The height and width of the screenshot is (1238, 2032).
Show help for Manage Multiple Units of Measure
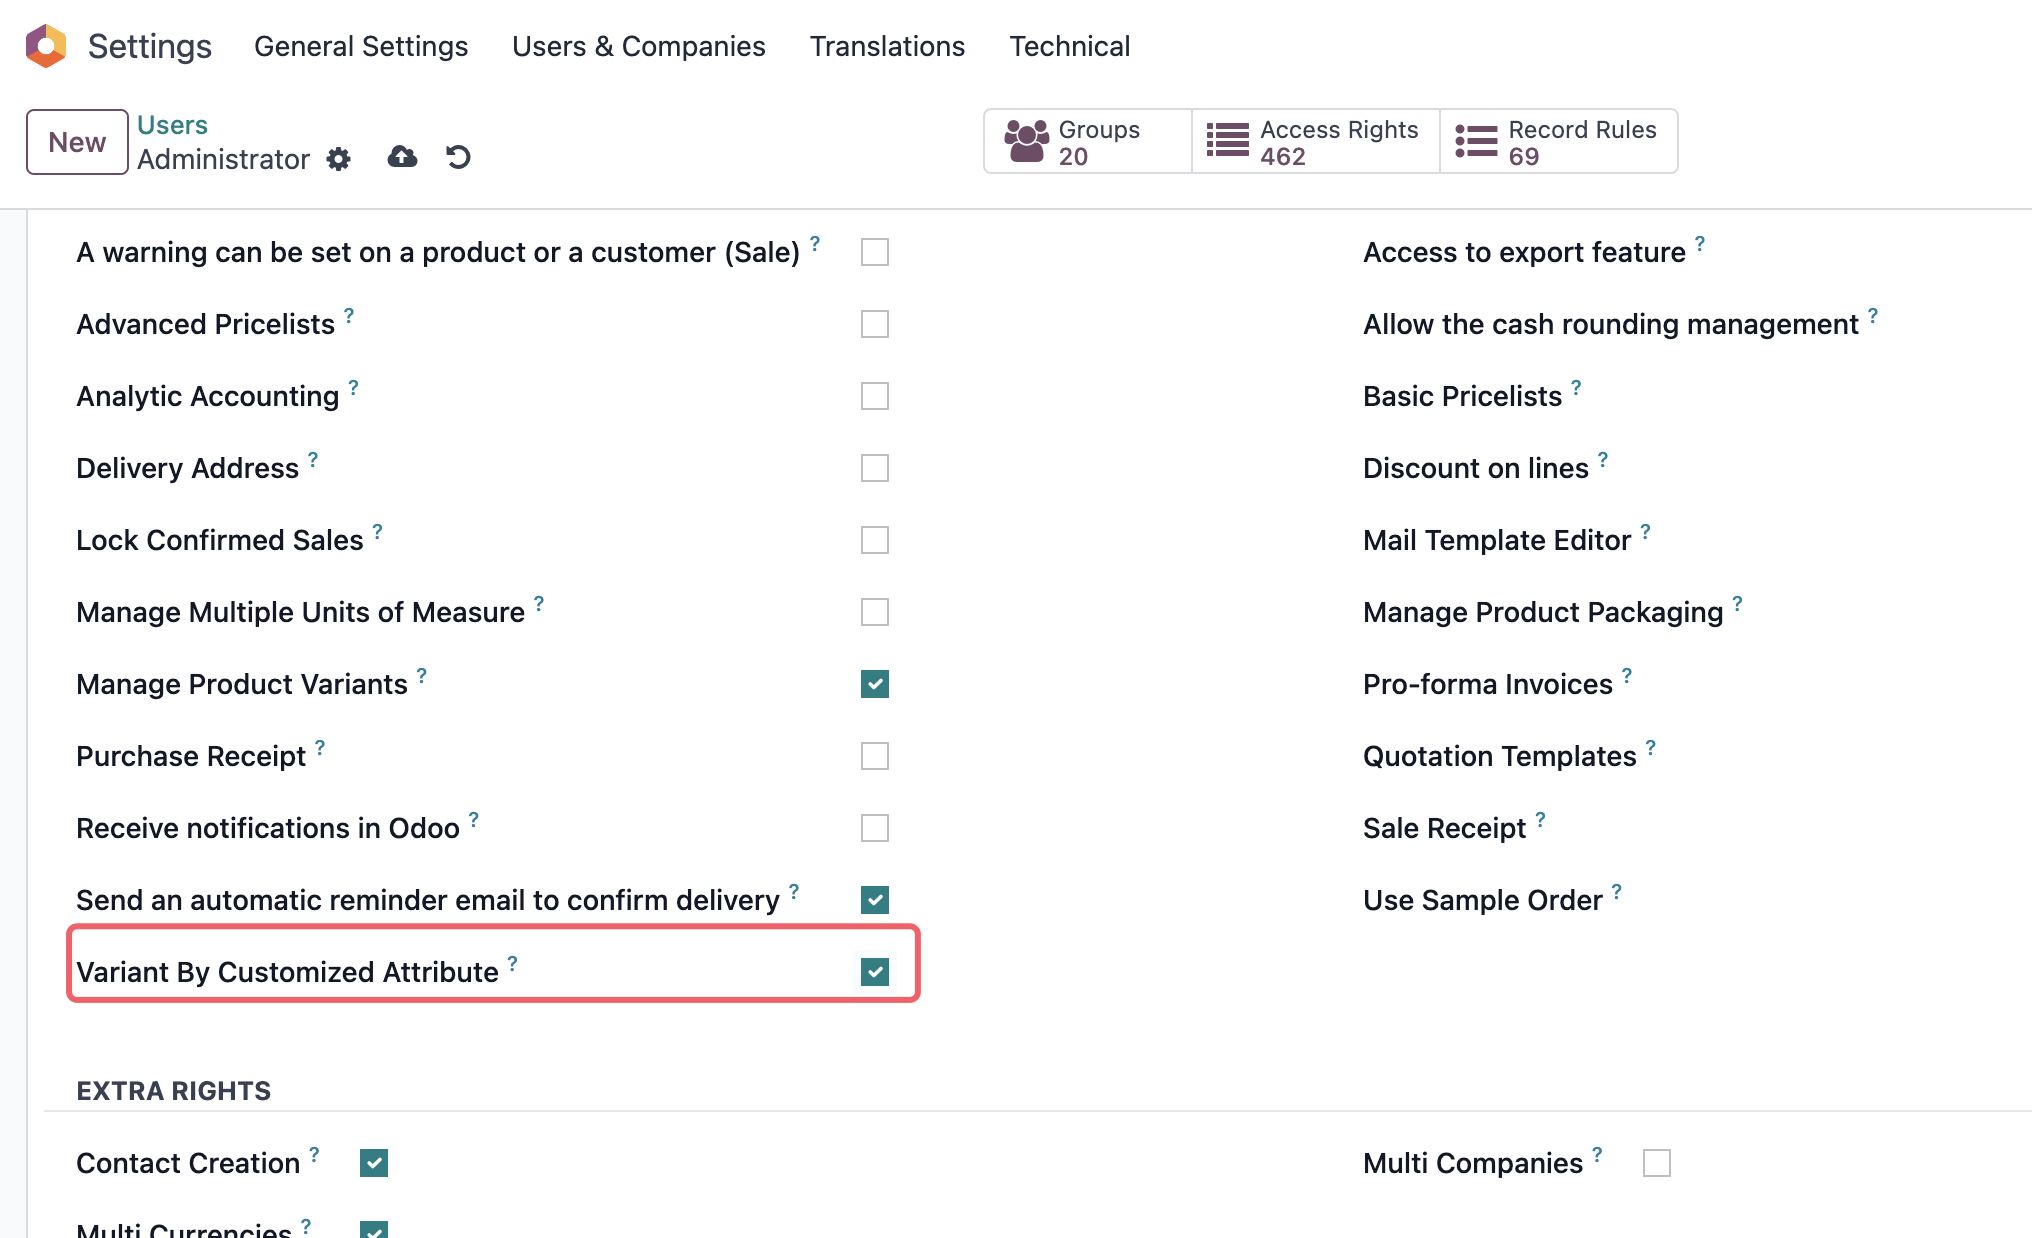click(539, 604)
